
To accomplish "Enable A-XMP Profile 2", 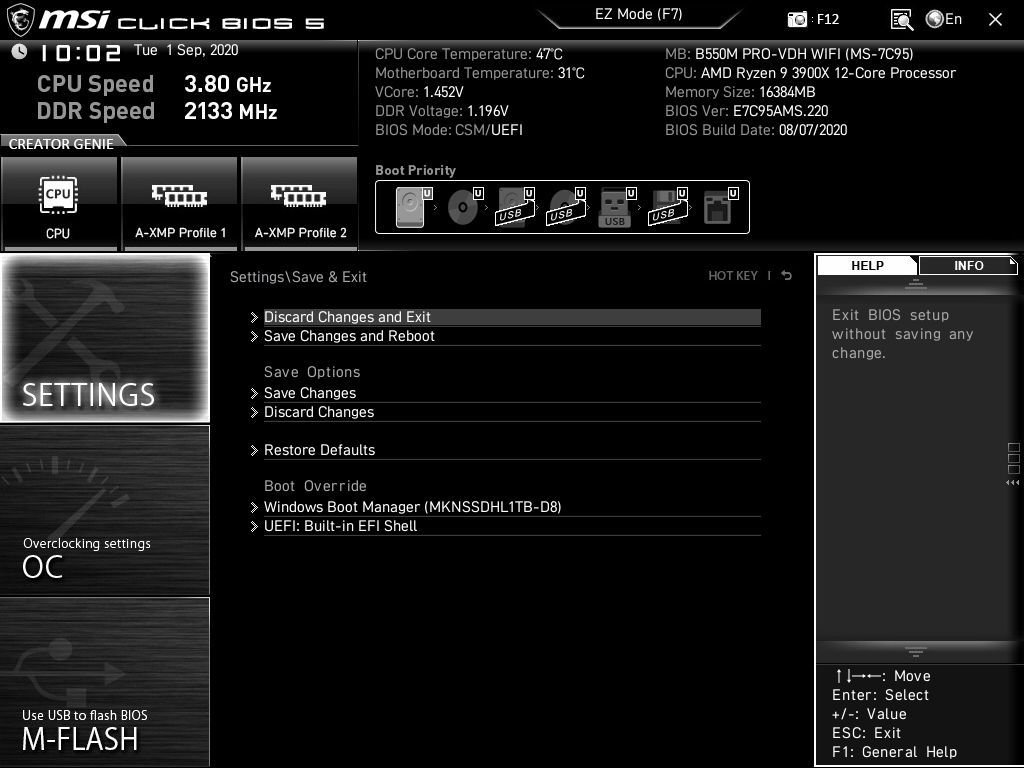I will pyautogui.click(x=300, y=203).
